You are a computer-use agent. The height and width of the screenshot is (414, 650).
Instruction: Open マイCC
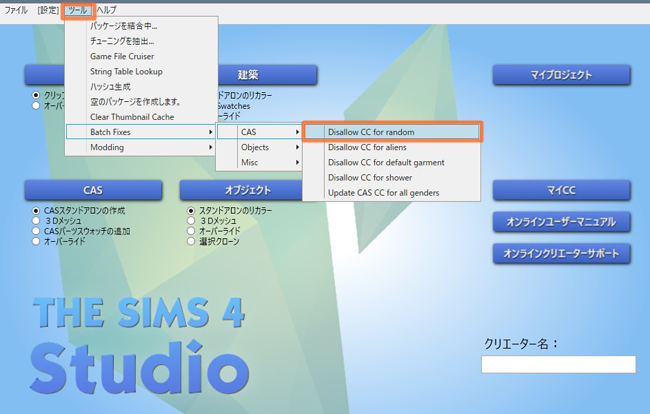pos(562,190)
